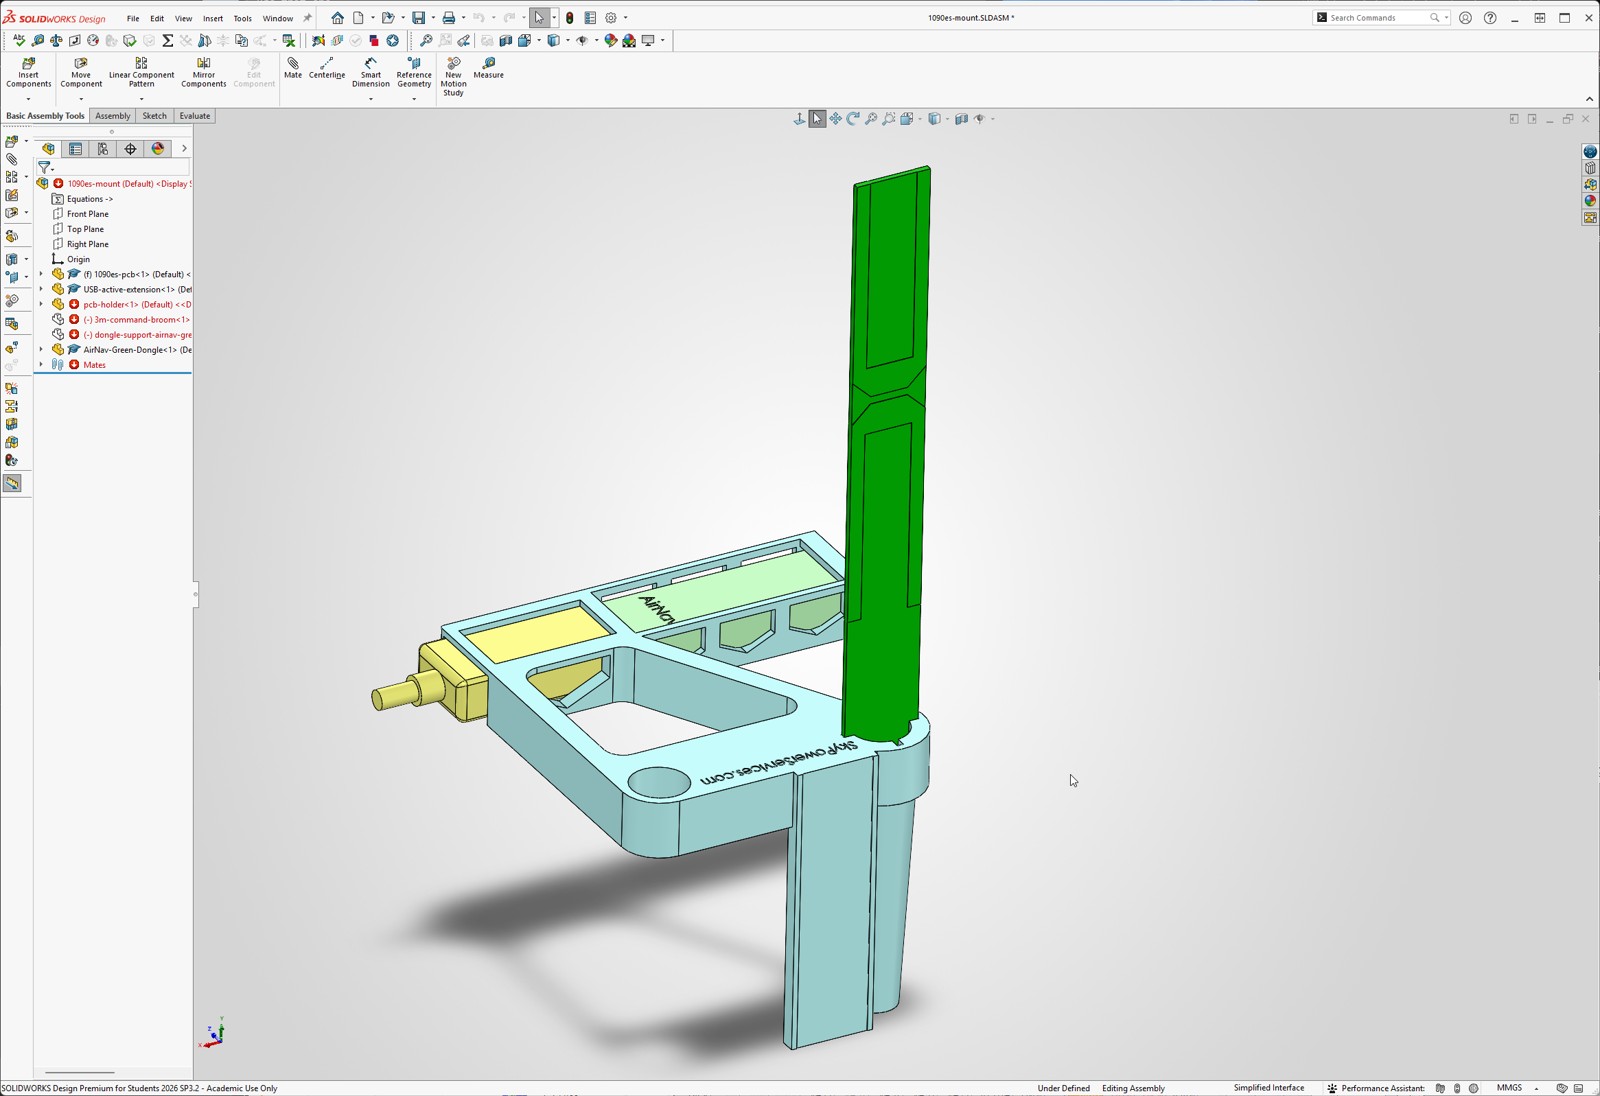Switch to the Evaluate tab
This screenshot has height=1096, width=1600.
(194, 116)
